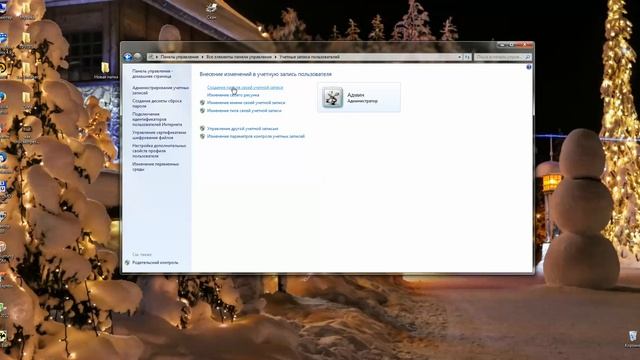Viewport: 640px width, 360px height.
Task: Expand the arrow after Панель управления breadcrumb
Action: coord(202,57)
